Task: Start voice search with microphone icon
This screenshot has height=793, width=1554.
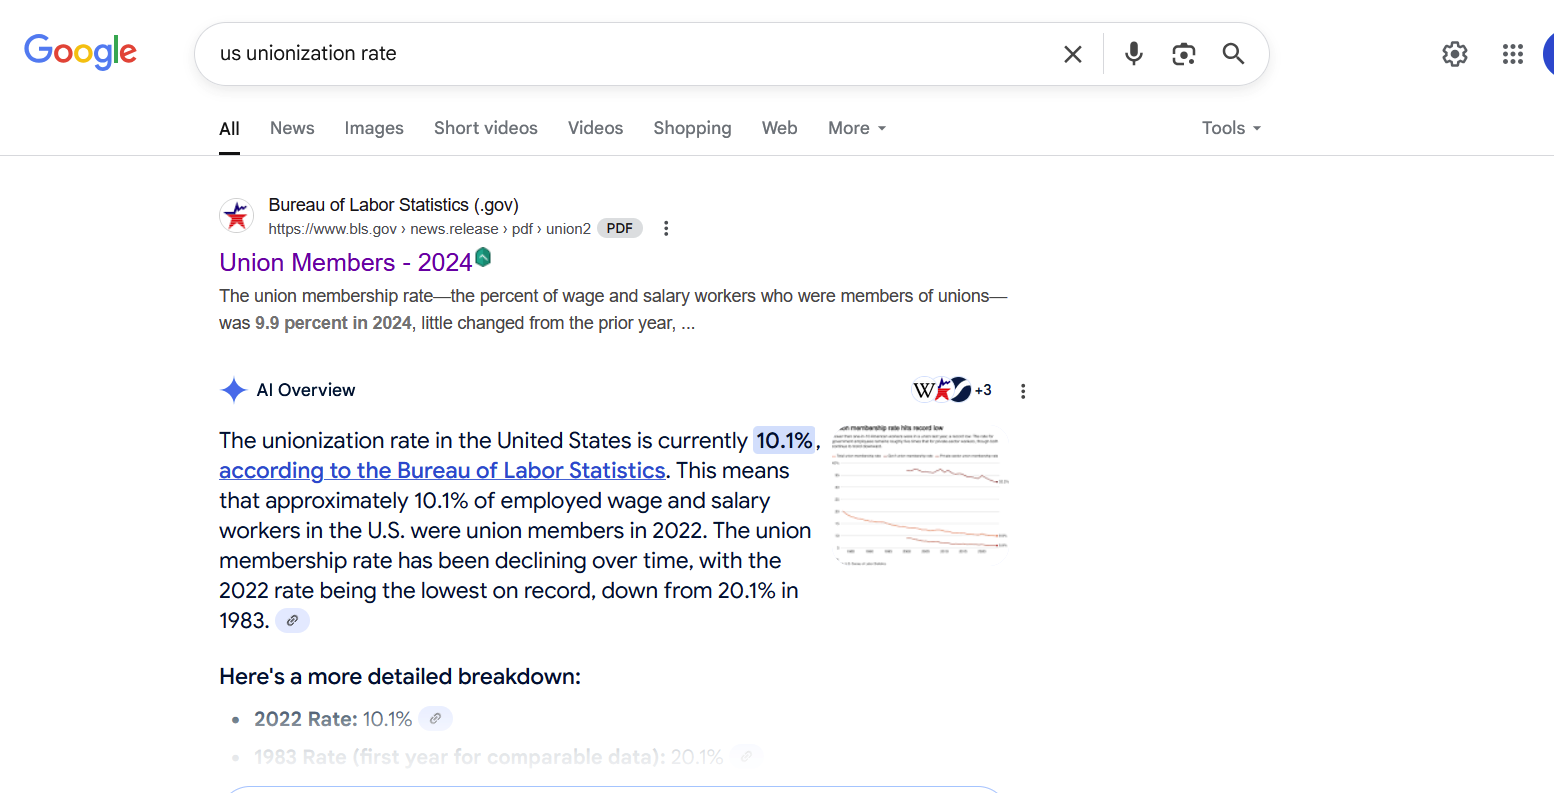Action: point(1133,54)
